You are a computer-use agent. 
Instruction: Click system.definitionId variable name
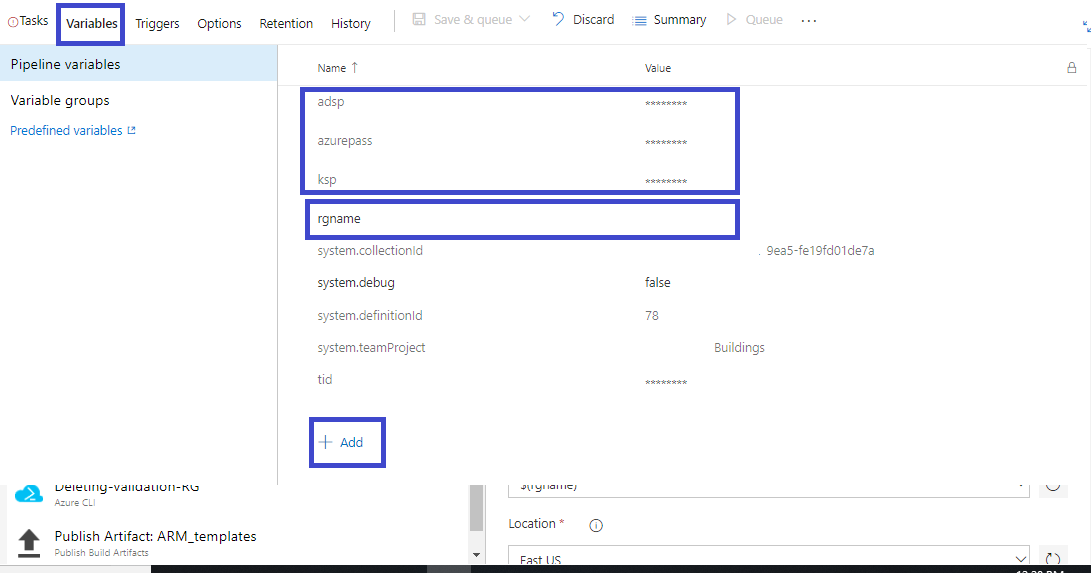click(x=369, y=315)
